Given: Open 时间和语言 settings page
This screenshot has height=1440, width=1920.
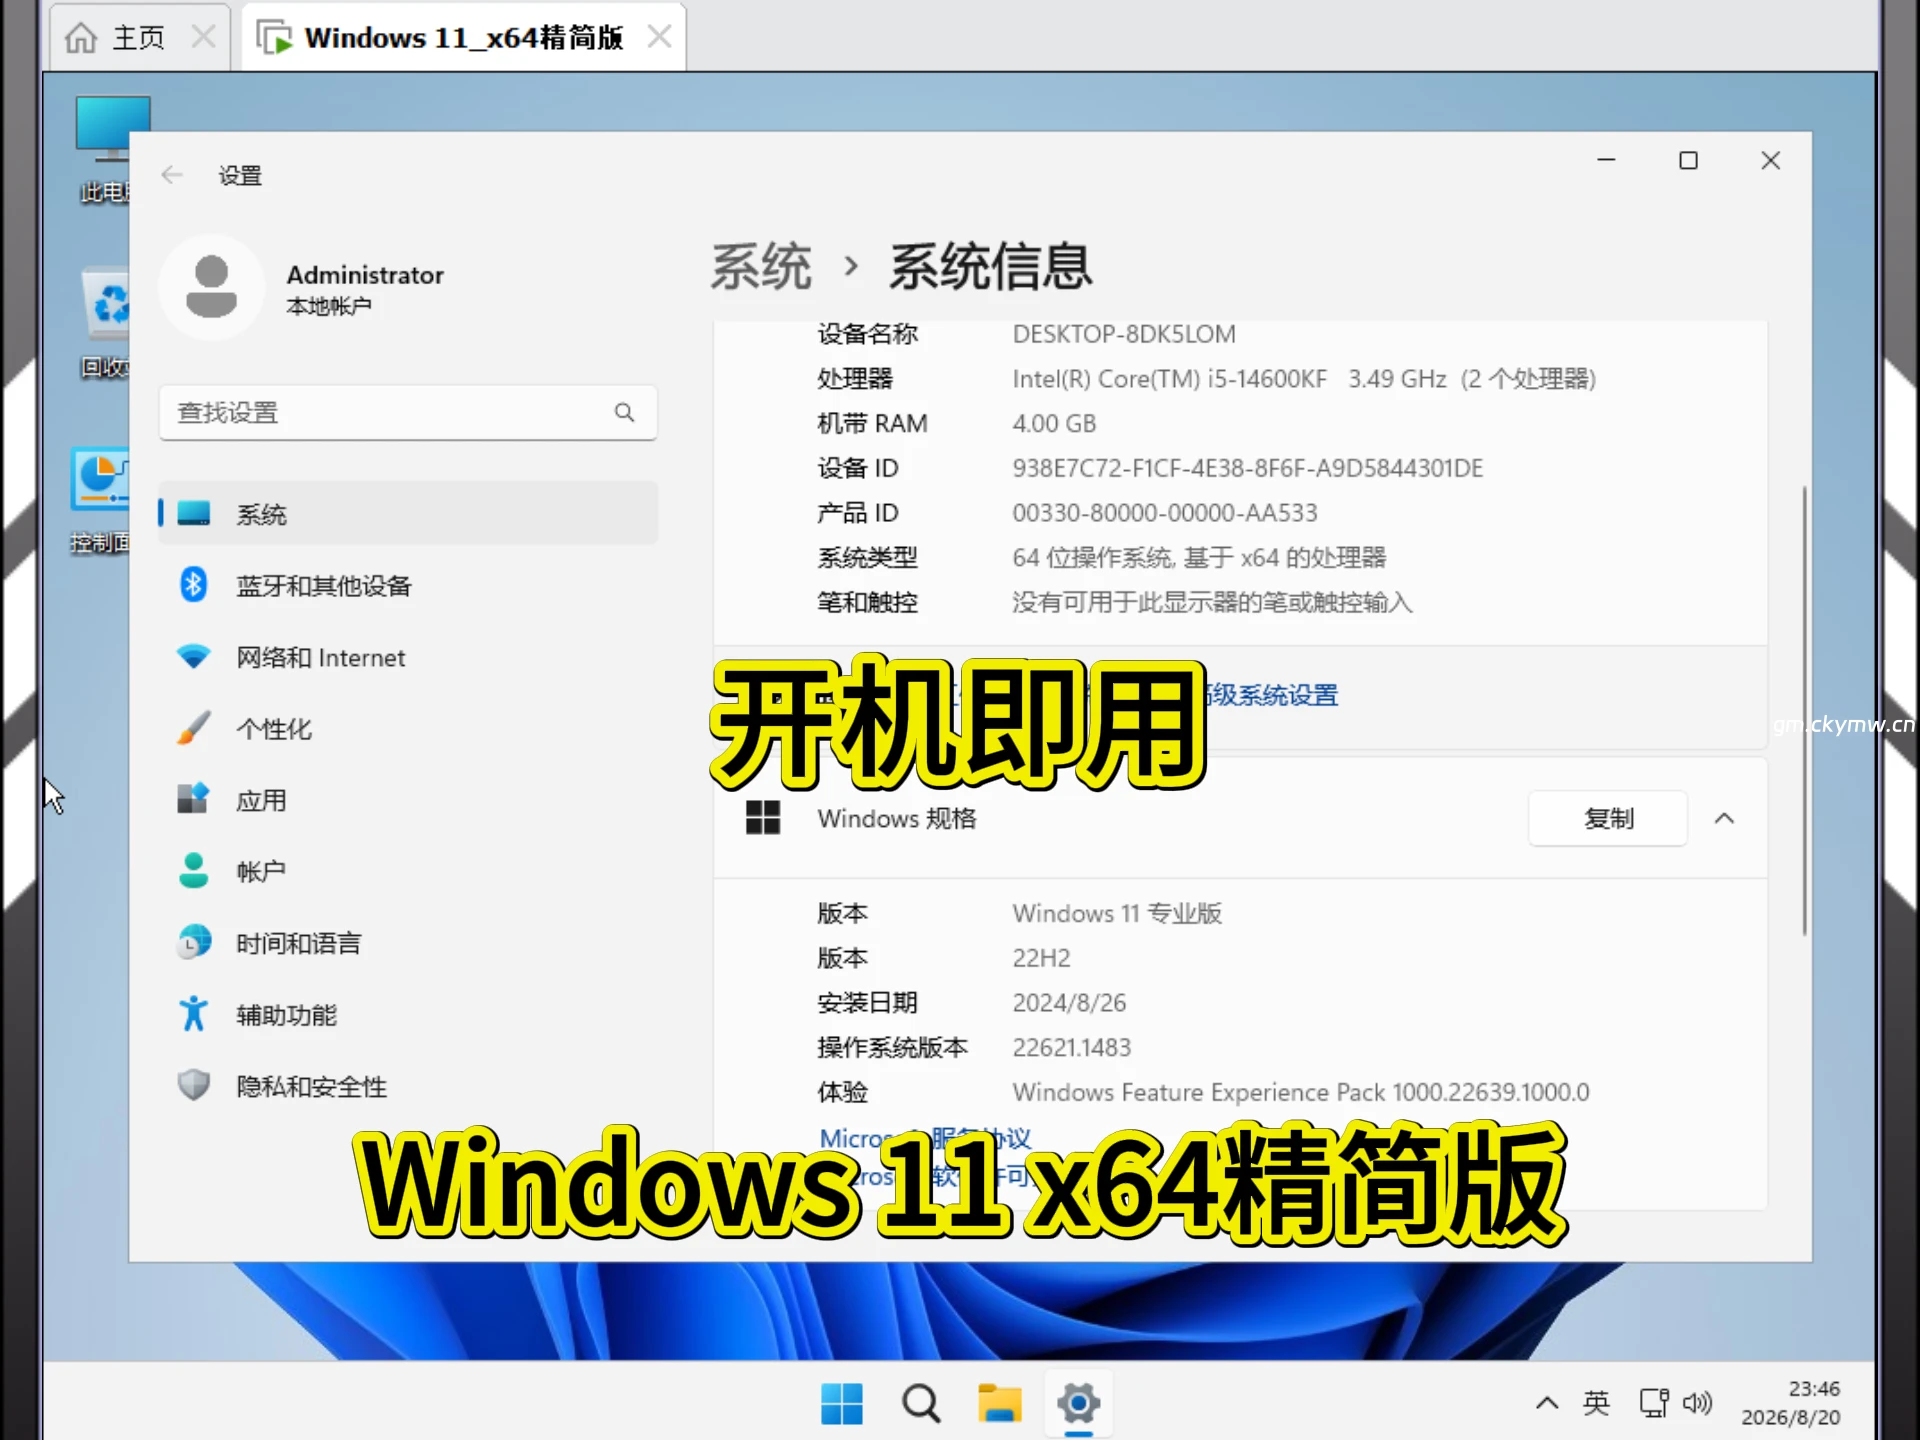Looking at the screenshot, I should (x=408, y=942).
